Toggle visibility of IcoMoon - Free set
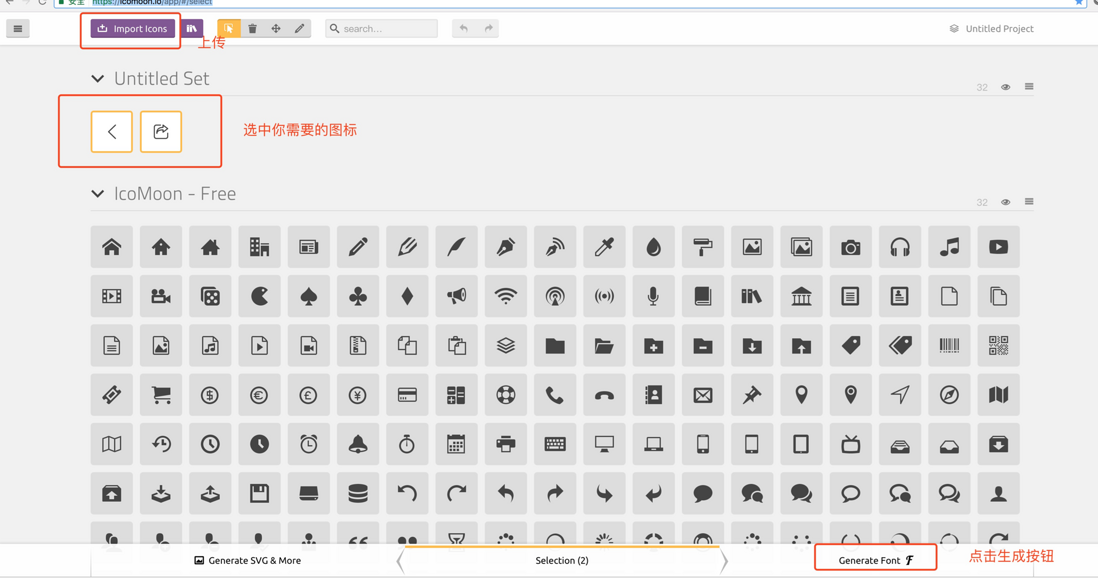 [1006, 202]
